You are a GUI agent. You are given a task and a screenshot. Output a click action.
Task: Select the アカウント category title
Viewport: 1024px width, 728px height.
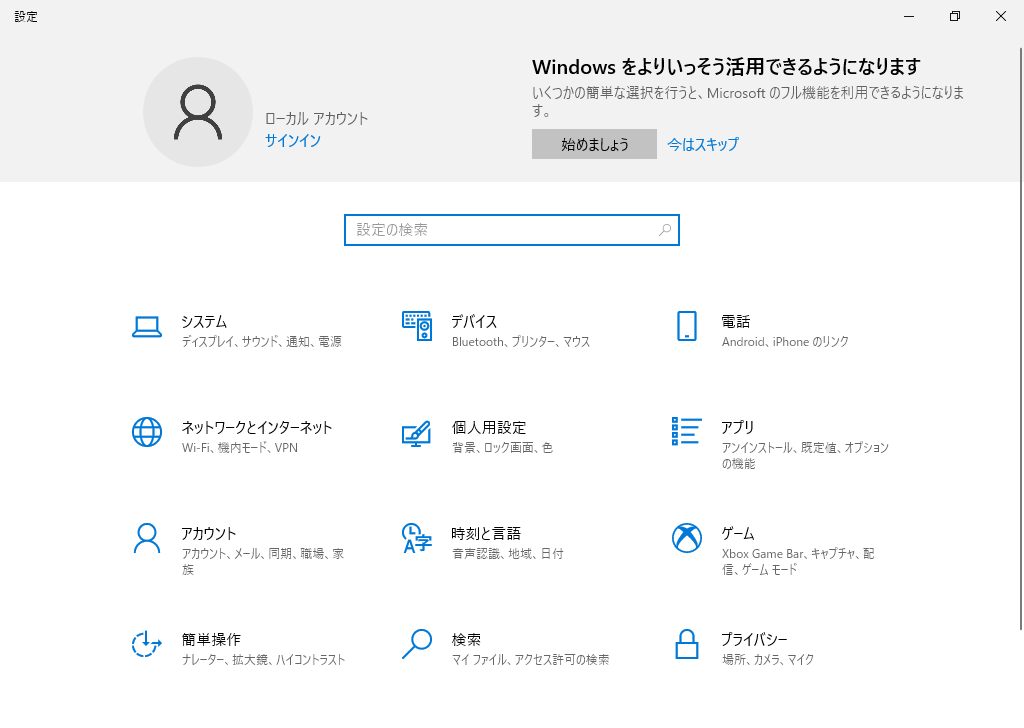[x=208, y=533]
